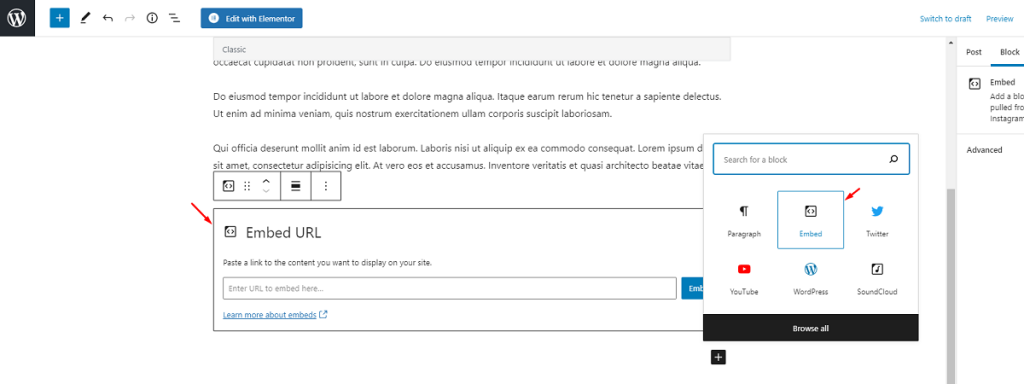Screen dimensions: 1024x384
Task: Select the pencil Tools icon
Action: coord(85,18)
